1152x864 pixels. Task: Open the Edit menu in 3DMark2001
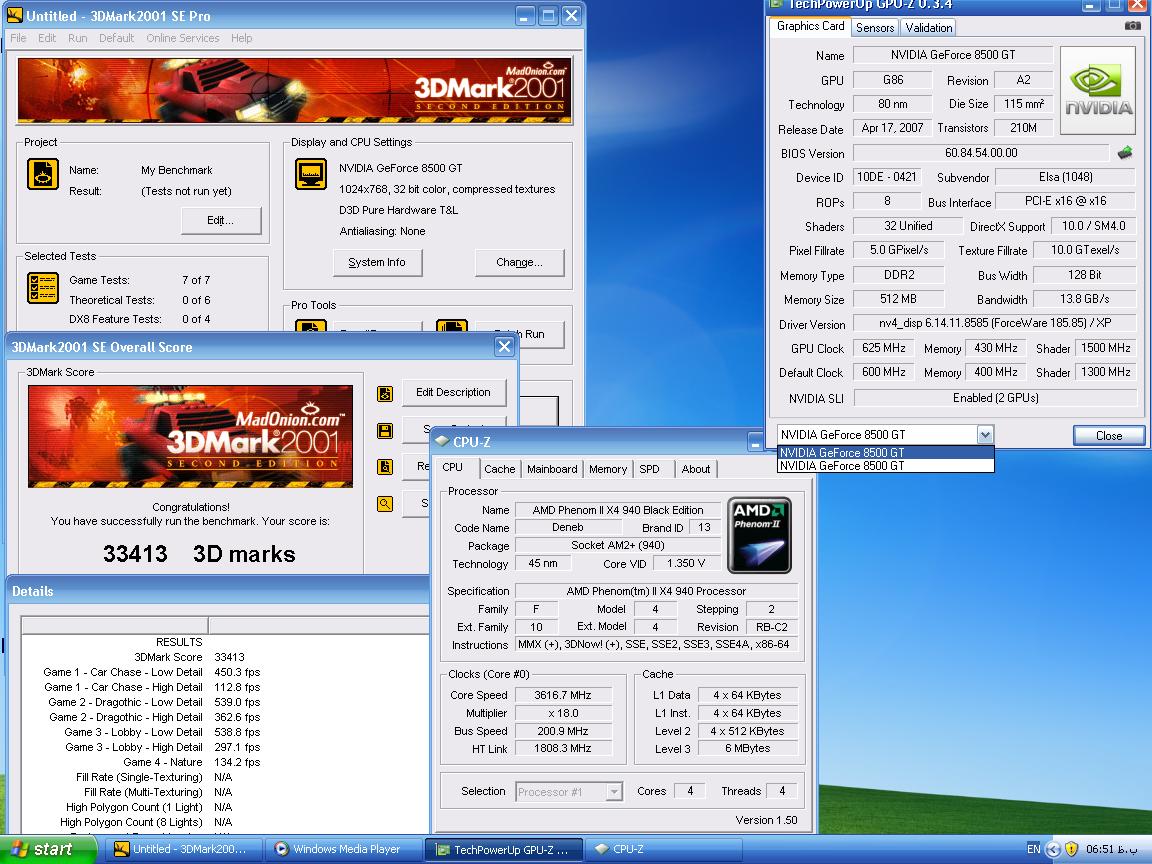pyautogui.click(x=47, y=38)
